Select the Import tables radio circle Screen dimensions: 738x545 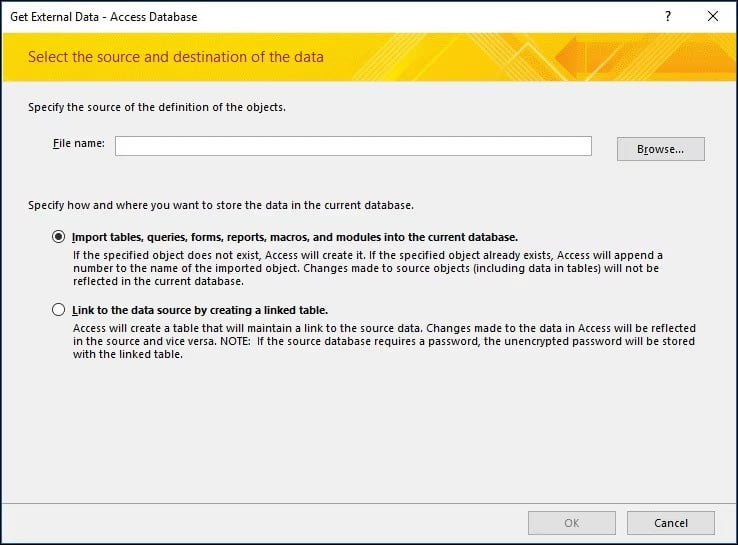[59, 237]
